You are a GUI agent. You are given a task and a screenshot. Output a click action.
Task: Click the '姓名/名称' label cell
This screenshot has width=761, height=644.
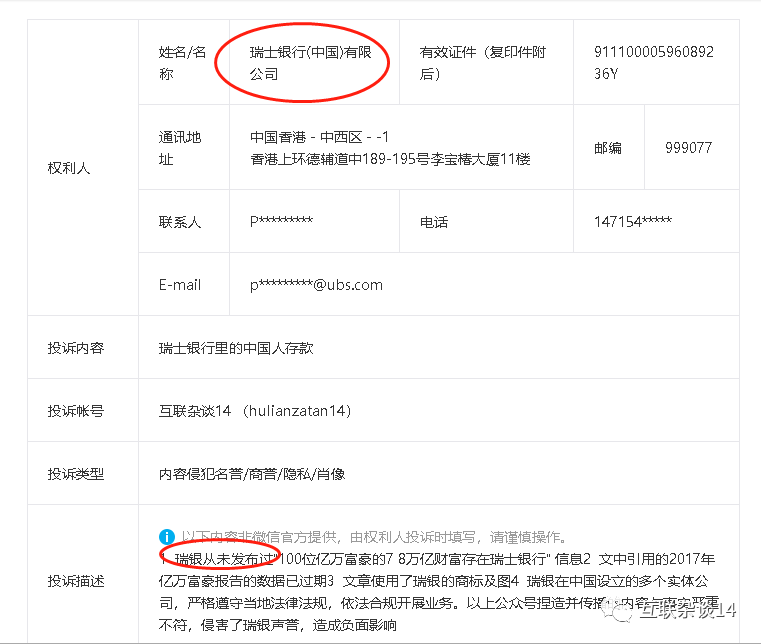coord(184,62)
